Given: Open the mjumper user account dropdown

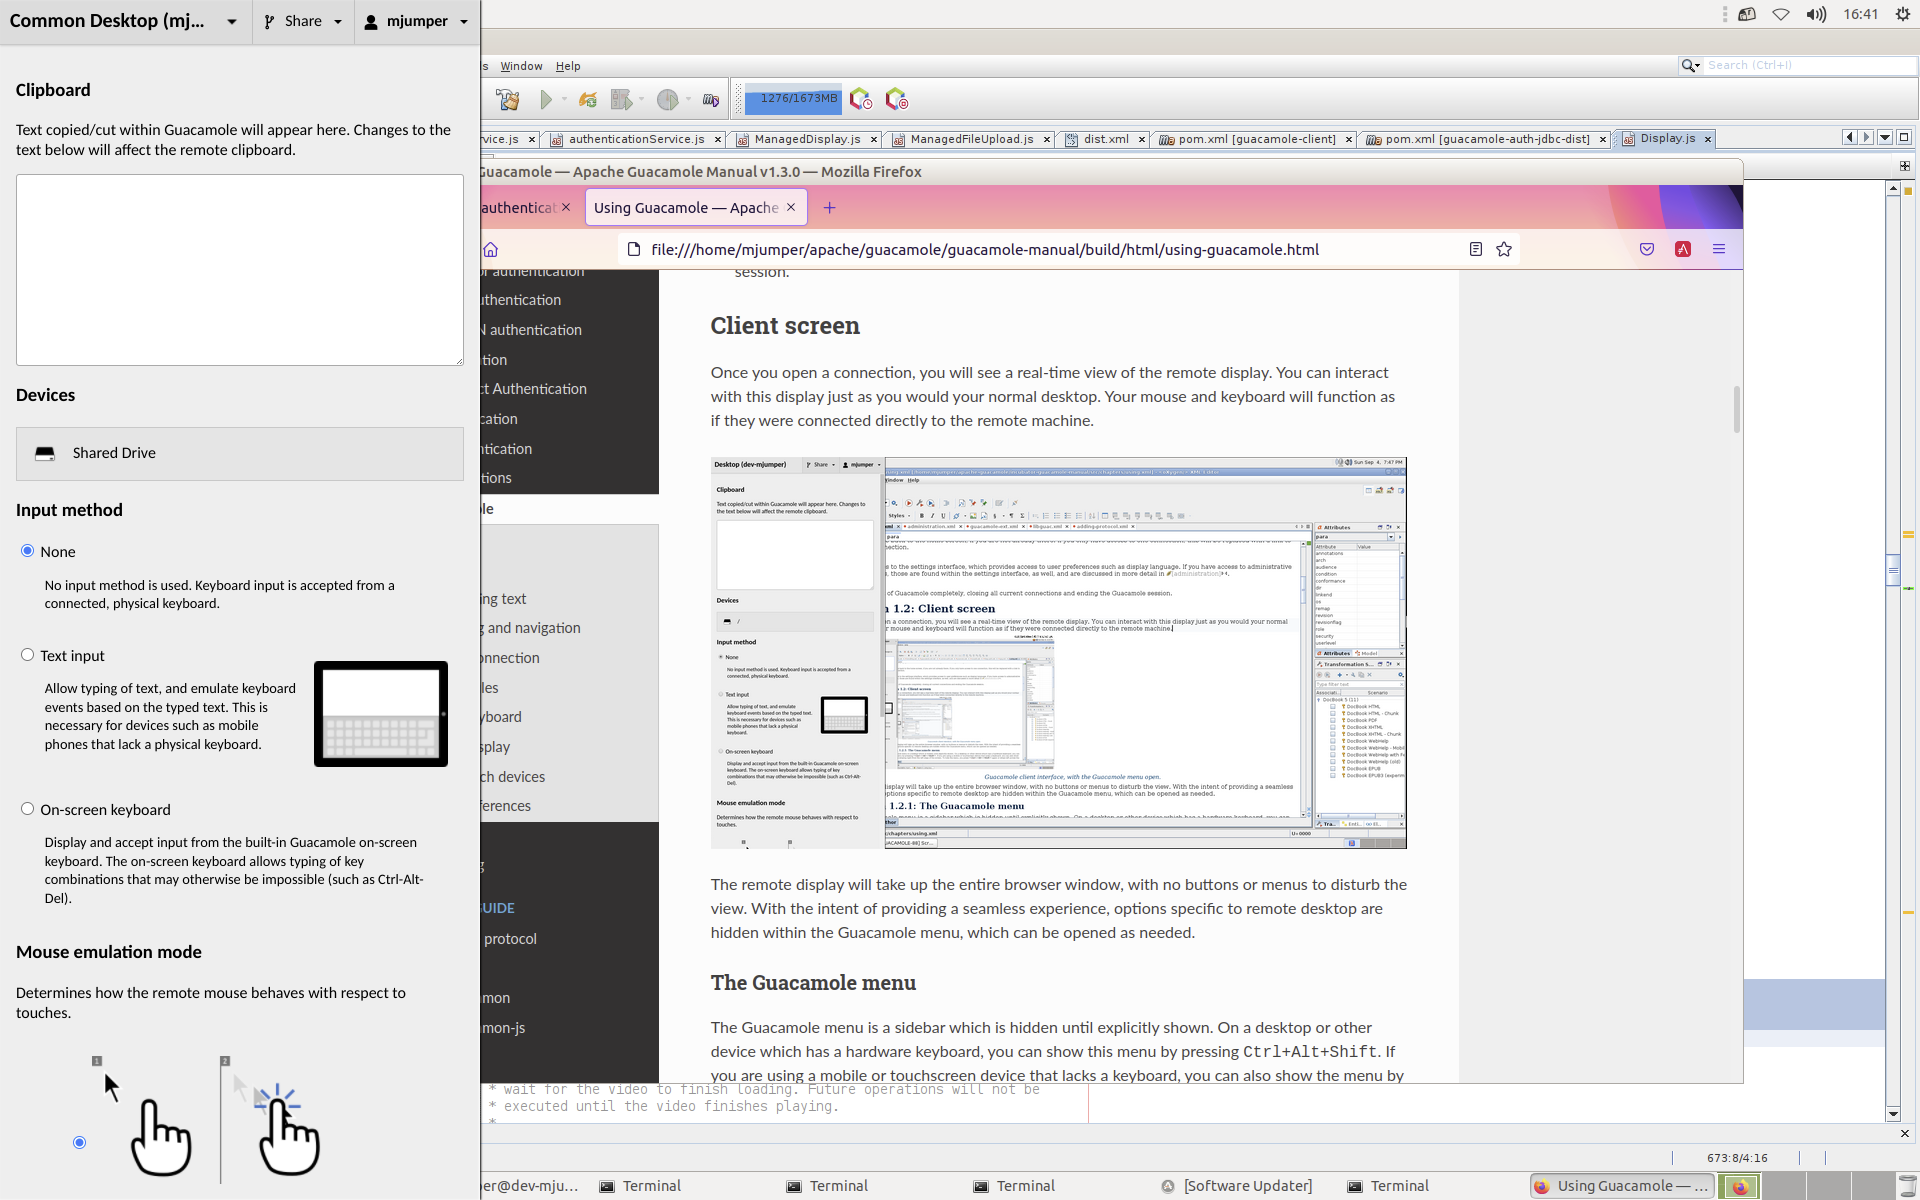Looking at the screenshot, I should click(x=415, y=21).
